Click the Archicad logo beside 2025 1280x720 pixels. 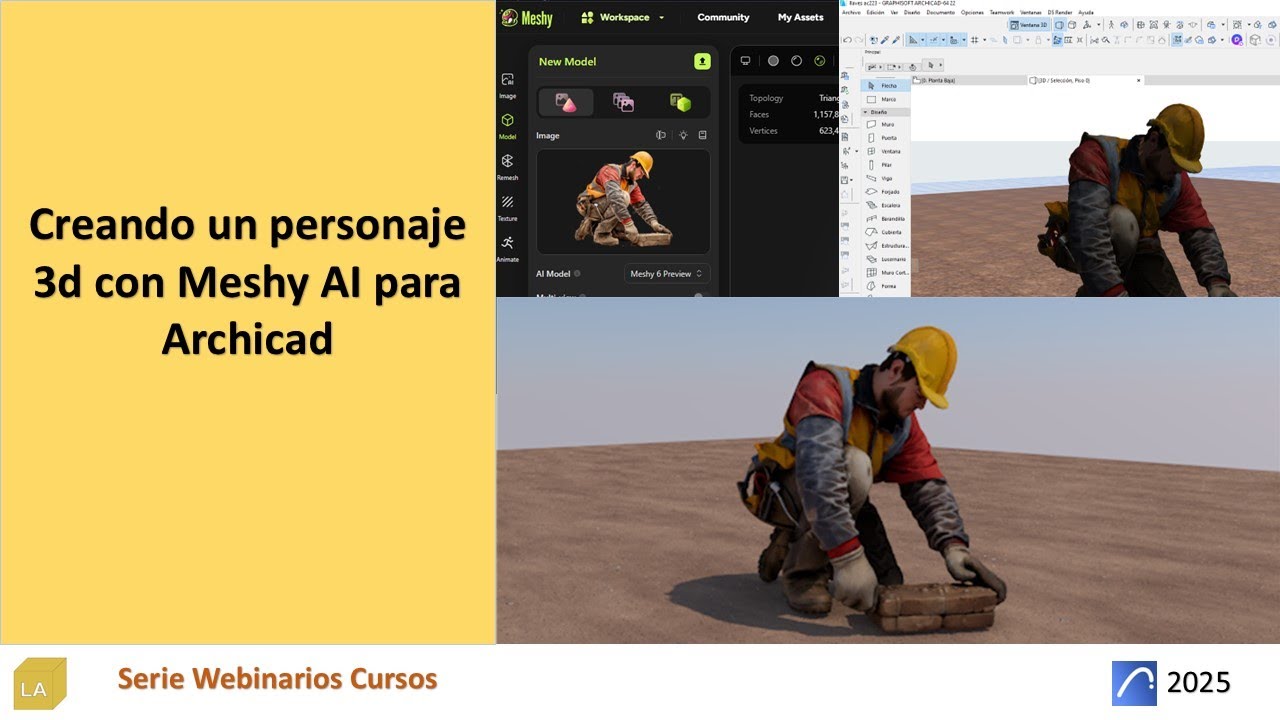tap(1134, 683)
